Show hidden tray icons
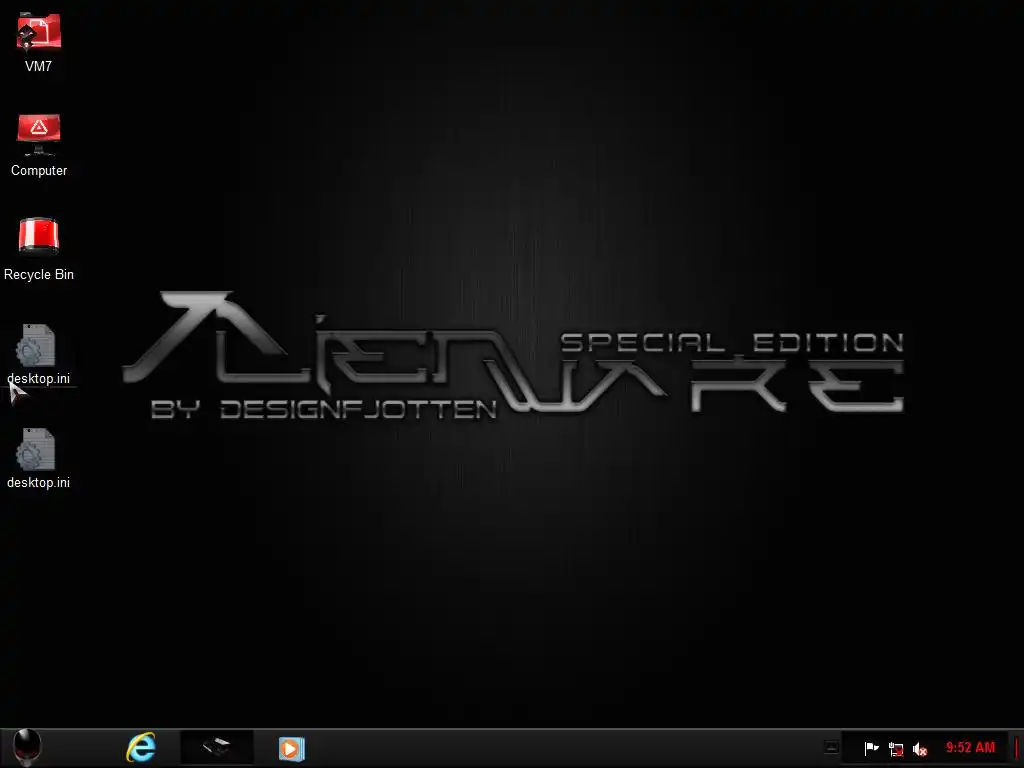1024x768 pixels. [831, 747]
